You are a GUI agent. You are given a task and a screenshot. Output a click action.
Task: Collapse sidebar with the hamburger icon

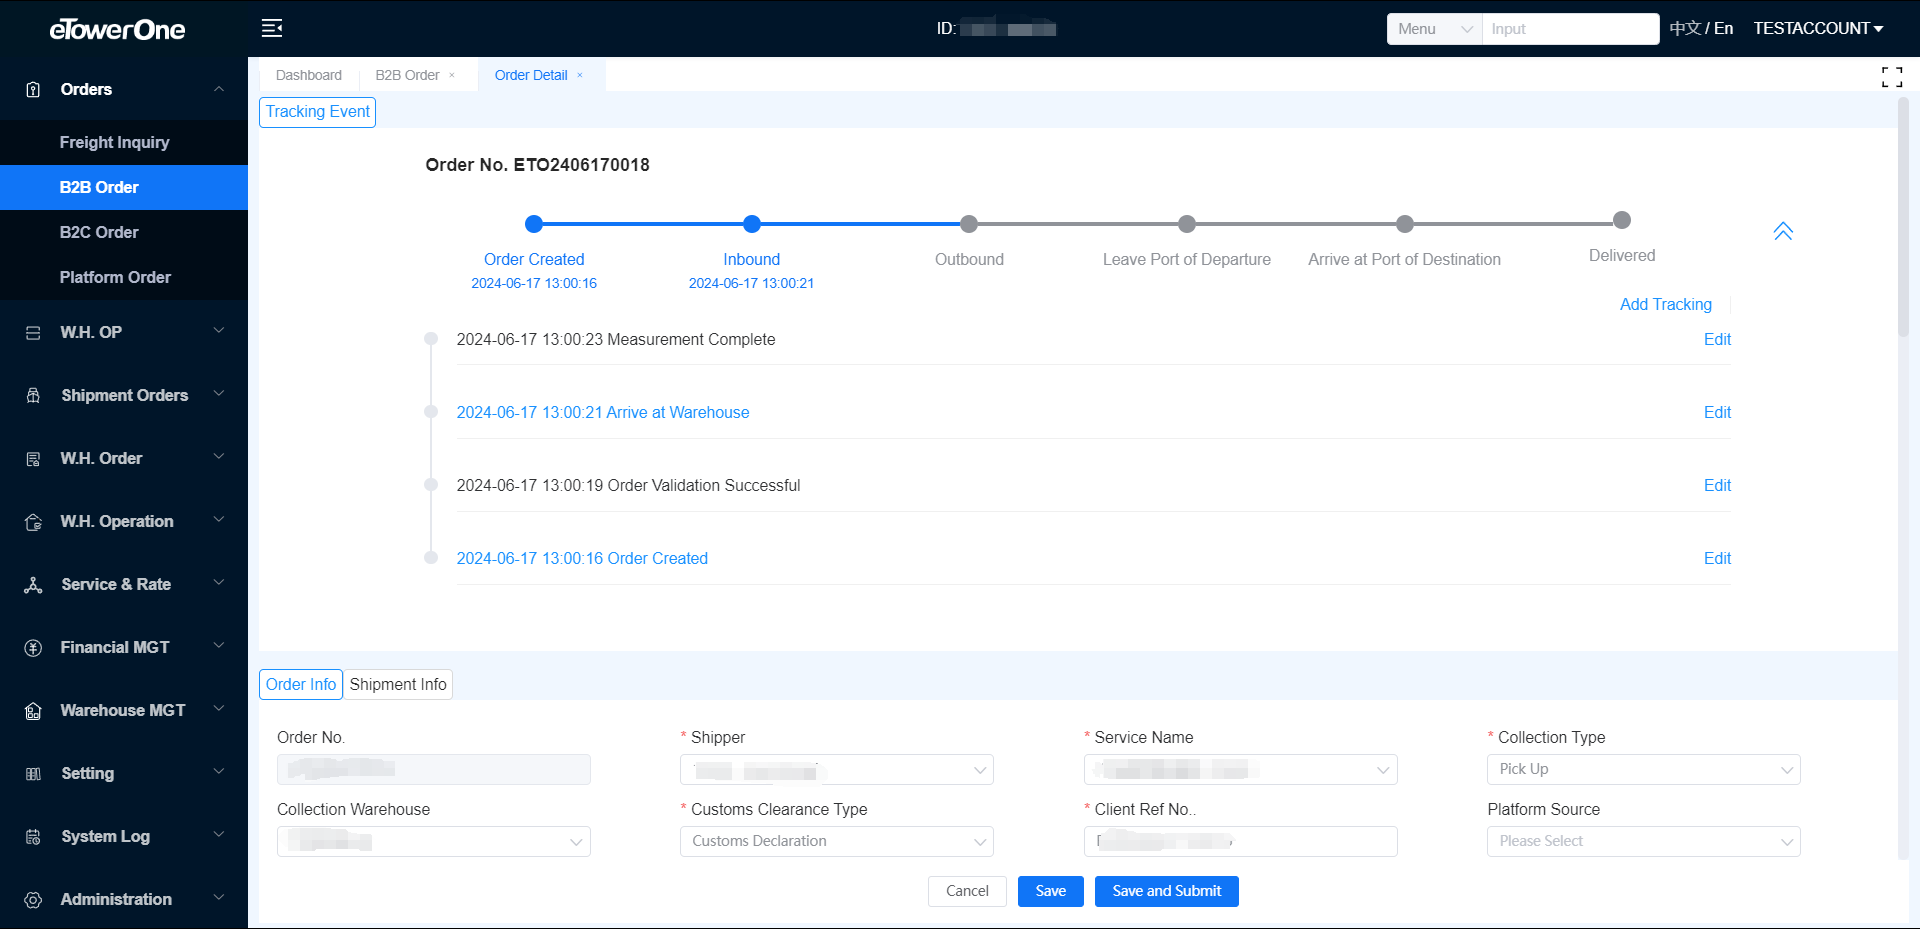(272, 28)
